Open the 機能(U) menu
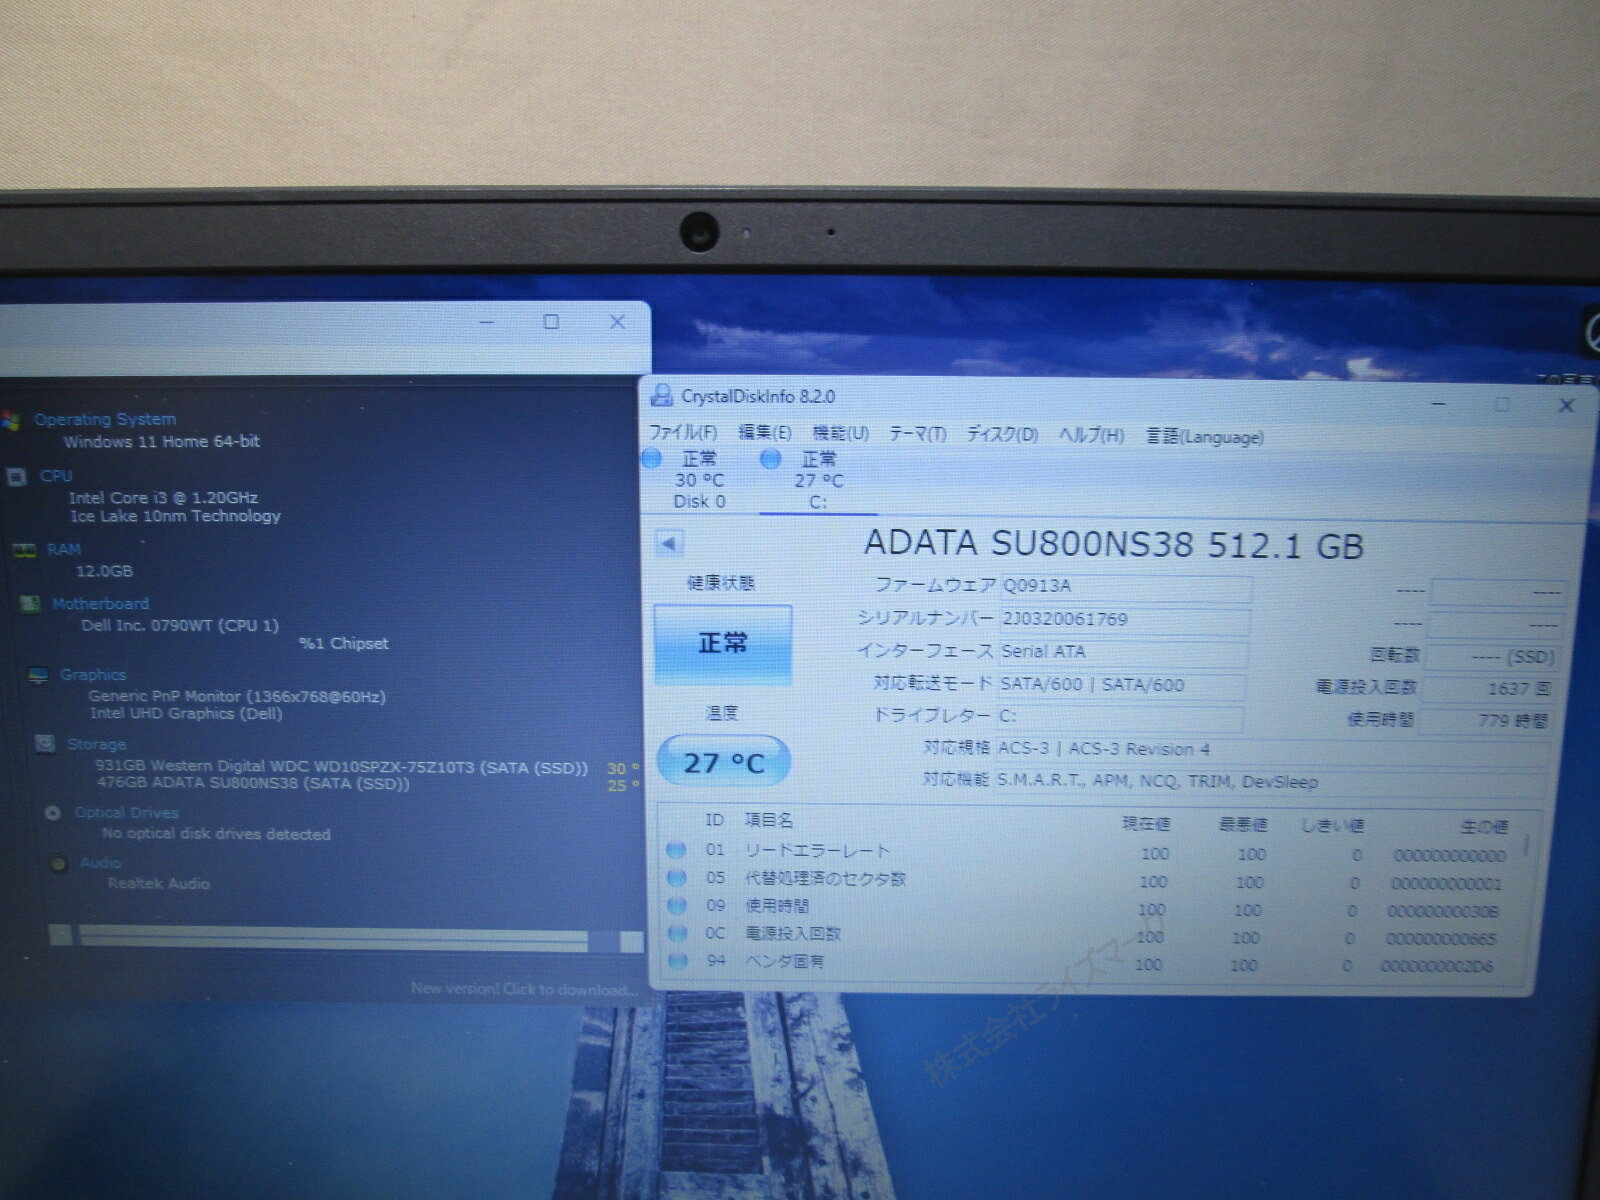Viewport: 1600px width, 1200px height. tap(841, 434)
